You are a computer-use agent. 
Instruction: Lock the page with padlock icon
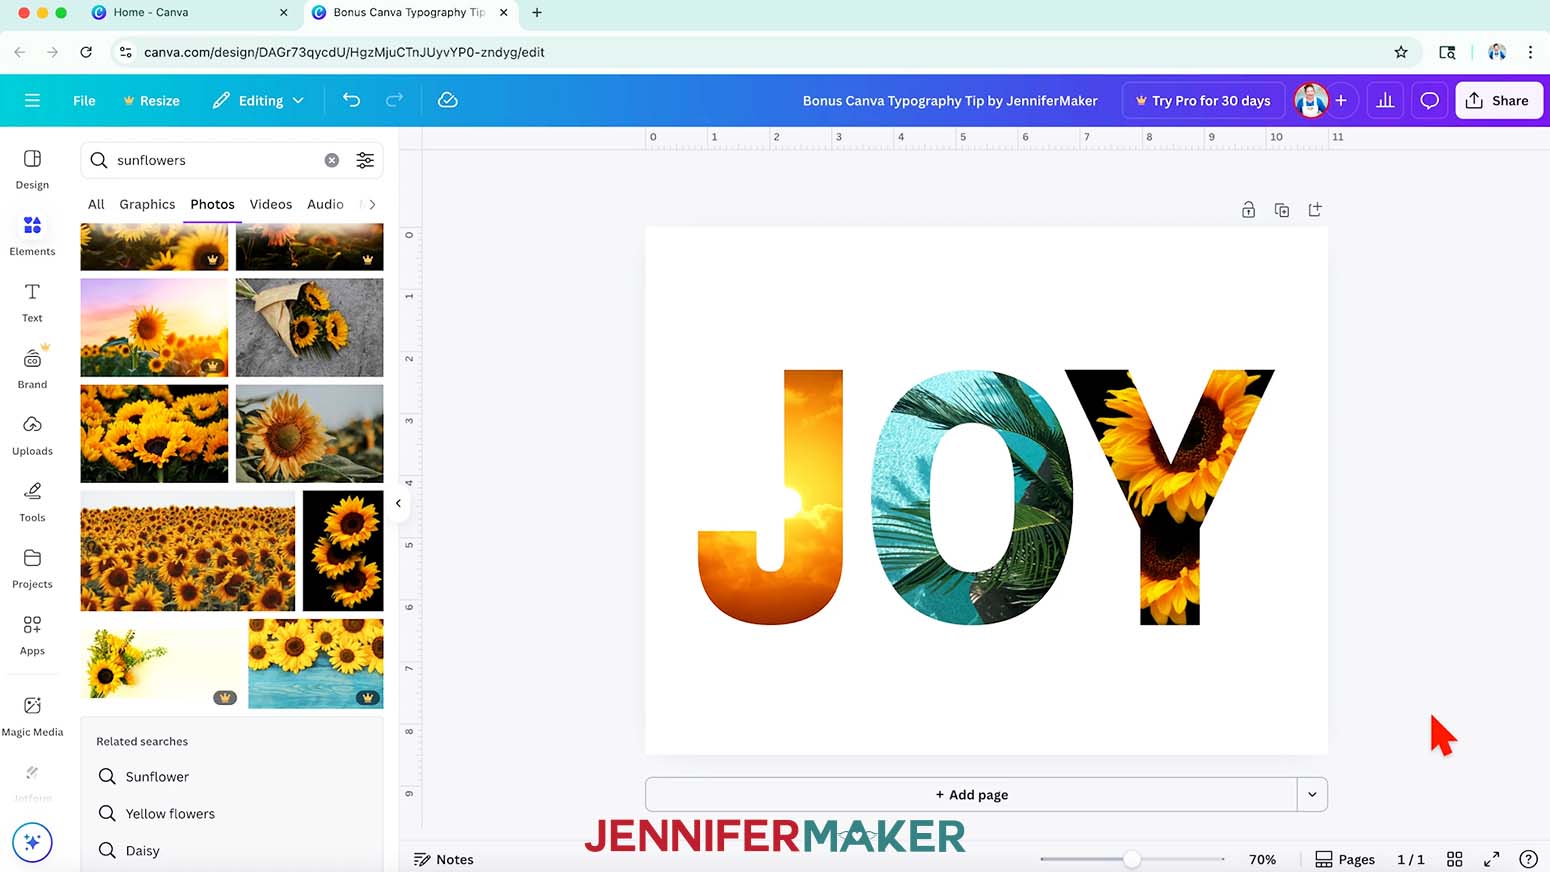(1248, 210)
